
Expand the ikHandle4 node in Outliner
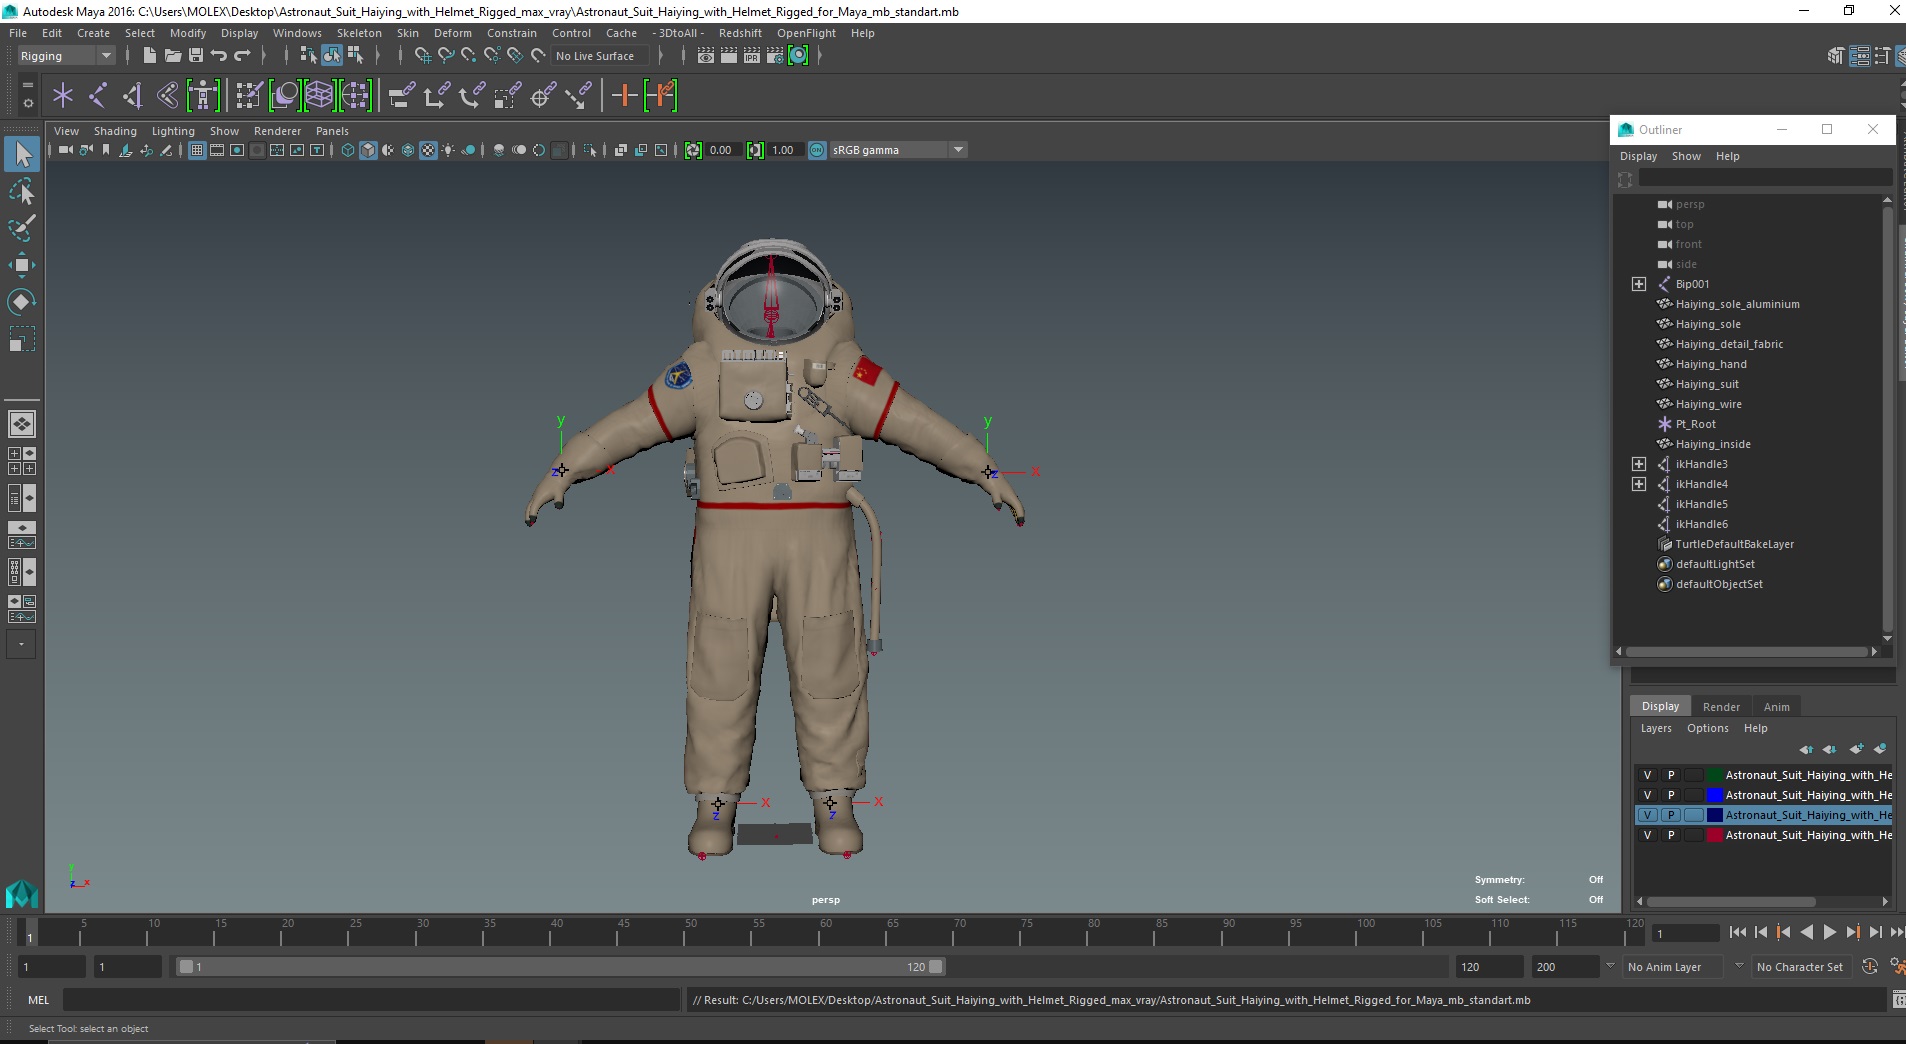coord(1639,484)
